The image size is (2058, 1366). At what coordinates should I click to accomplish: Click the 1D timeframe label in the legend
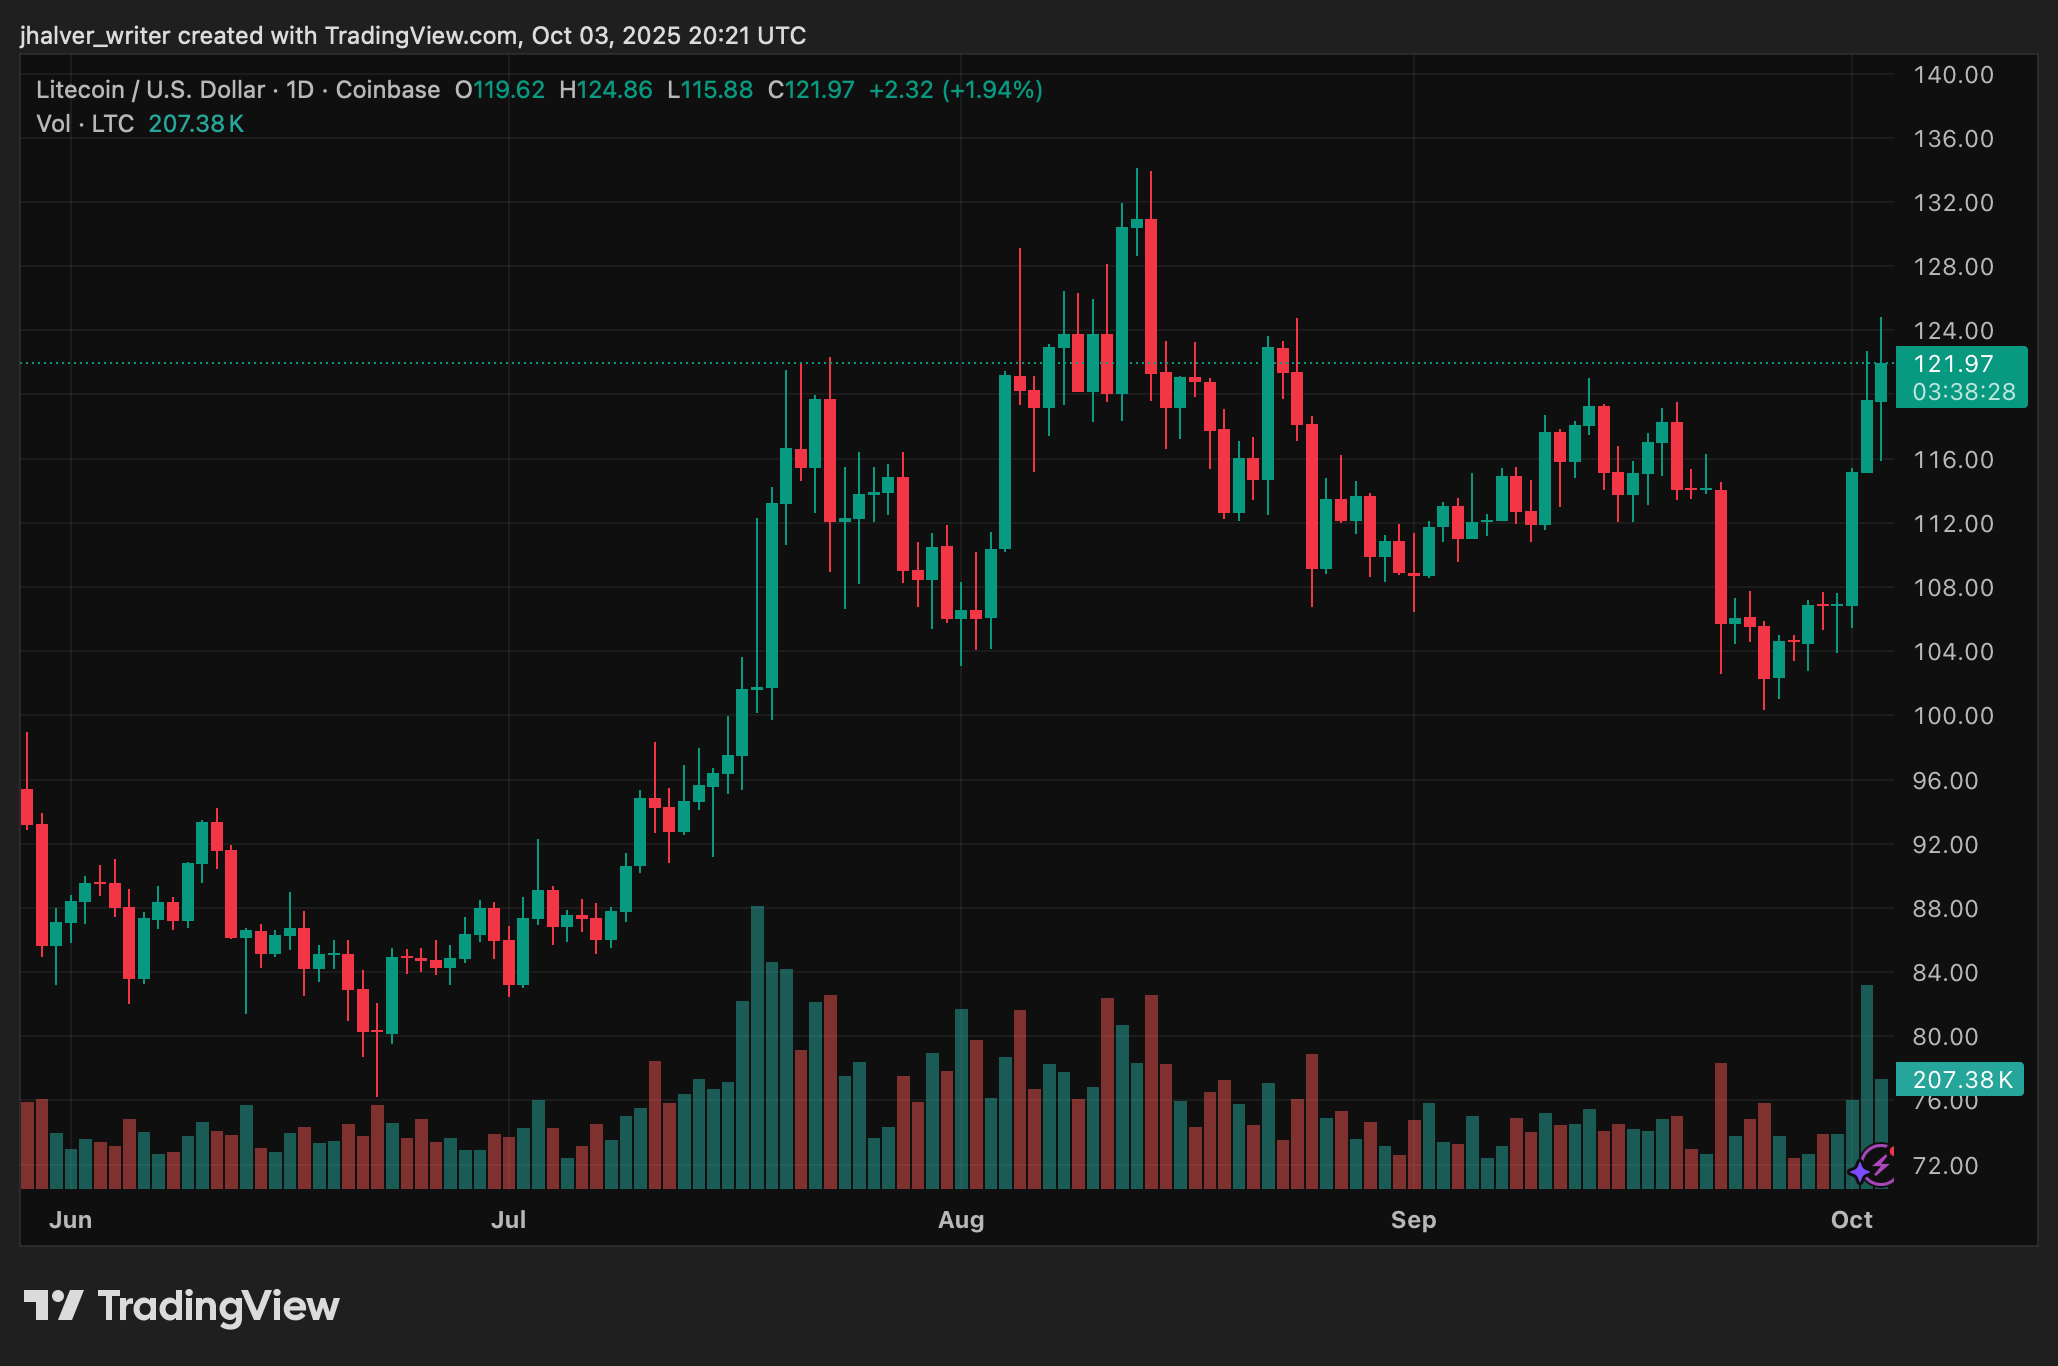click(299, 89)
